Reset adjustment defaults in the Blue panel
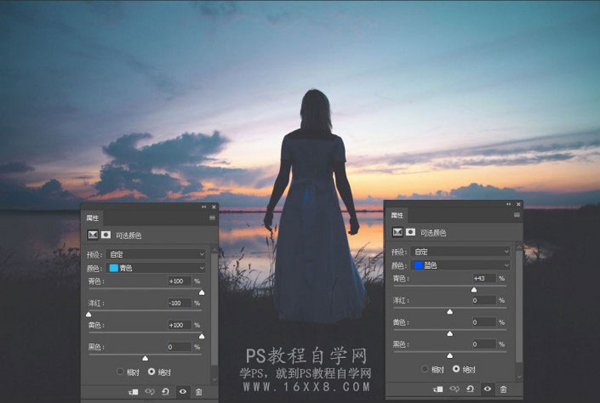This screenshot has height=403, width=600. [x=470, y=389]
